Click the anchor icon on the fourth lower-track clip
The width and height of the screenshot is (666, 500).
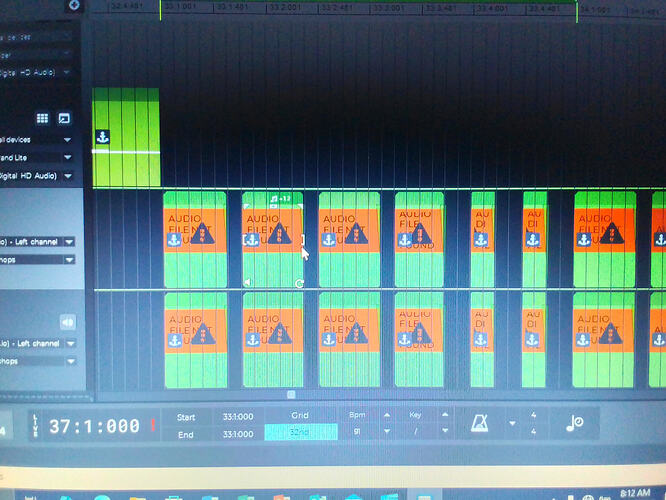click(x=404, y=339)
